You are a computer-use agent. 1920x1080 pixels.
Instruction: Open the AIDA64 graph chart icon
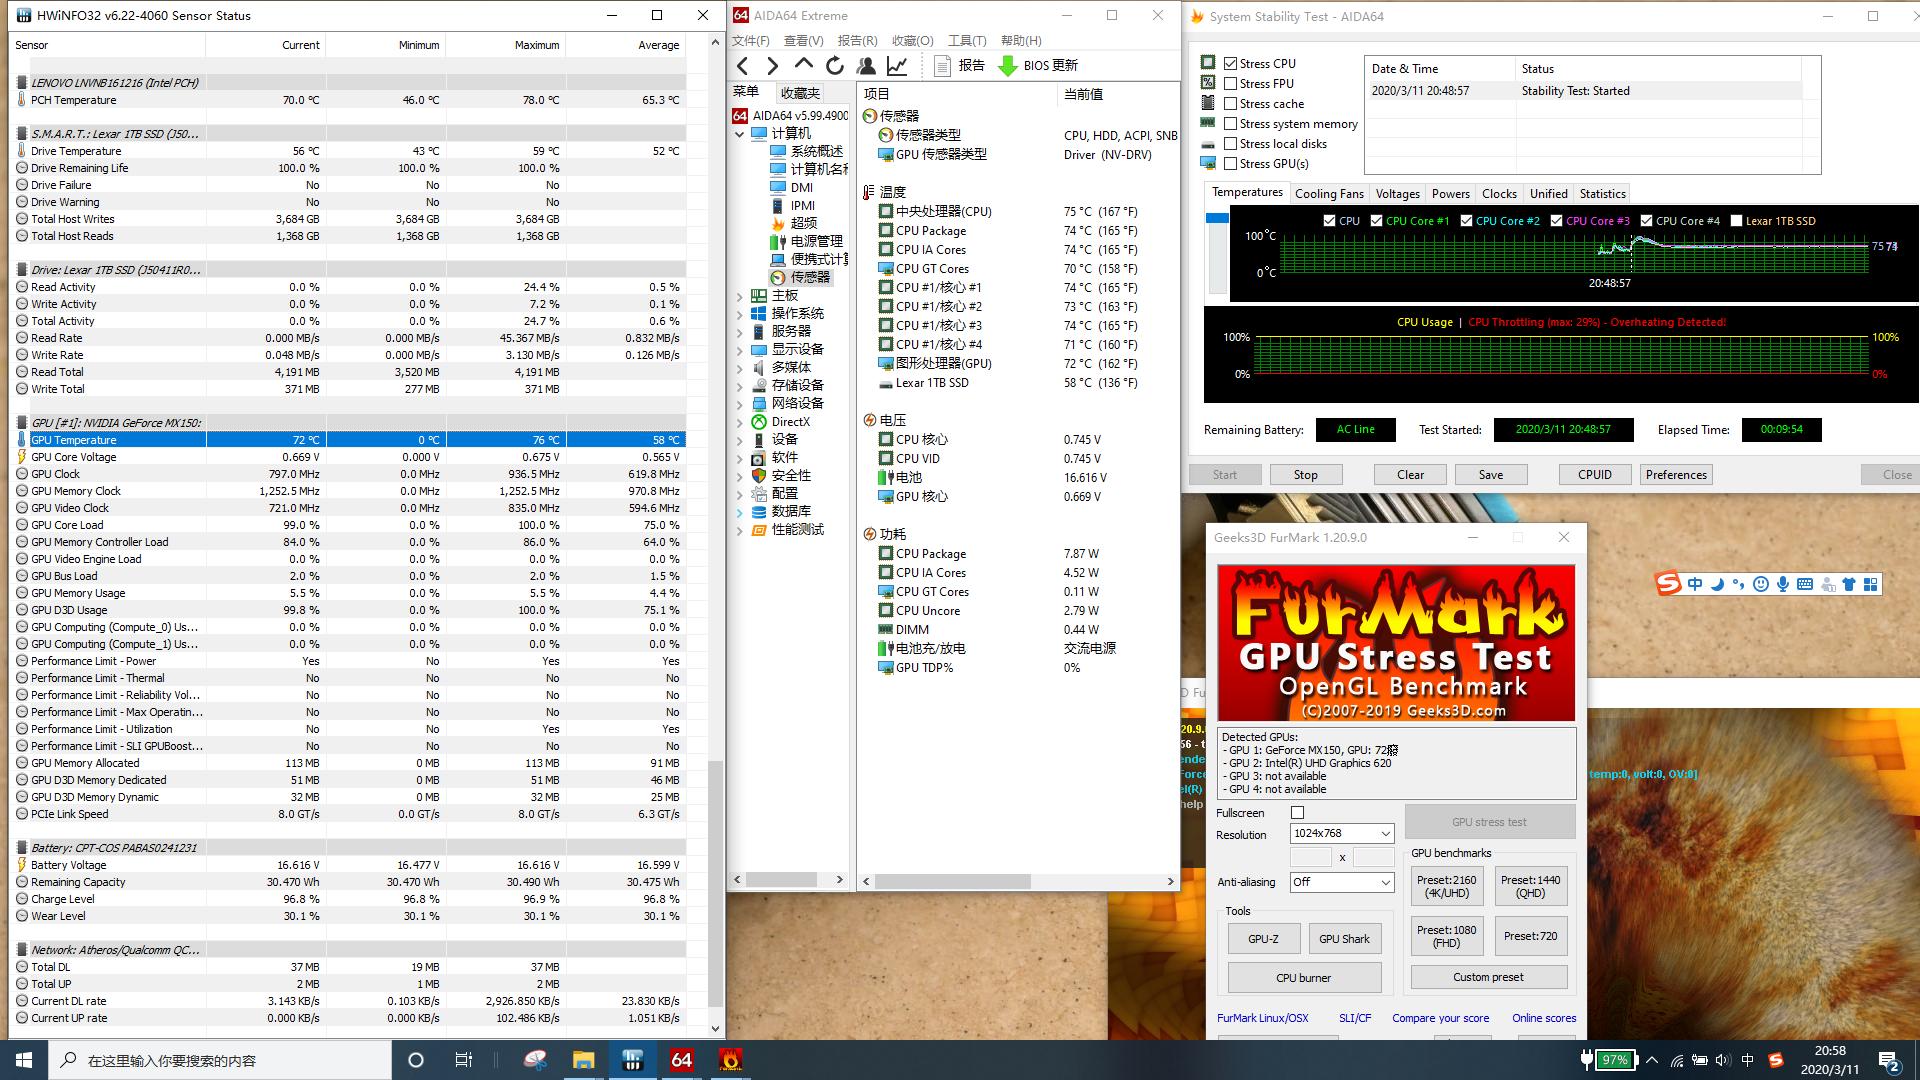[897, 66]
